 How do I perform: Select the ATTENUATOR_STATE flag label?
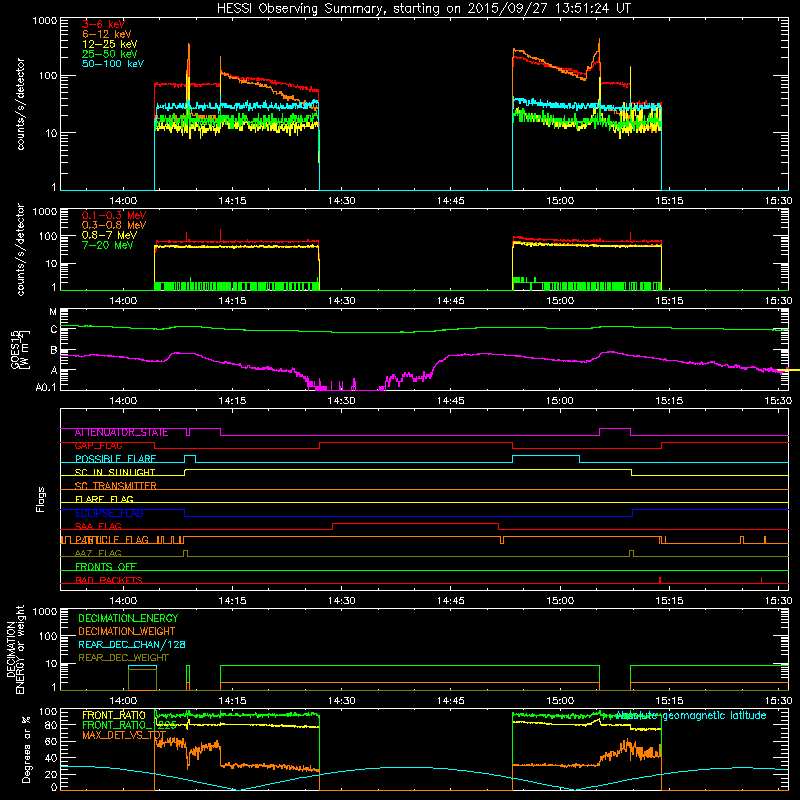[x=121, y=433]
